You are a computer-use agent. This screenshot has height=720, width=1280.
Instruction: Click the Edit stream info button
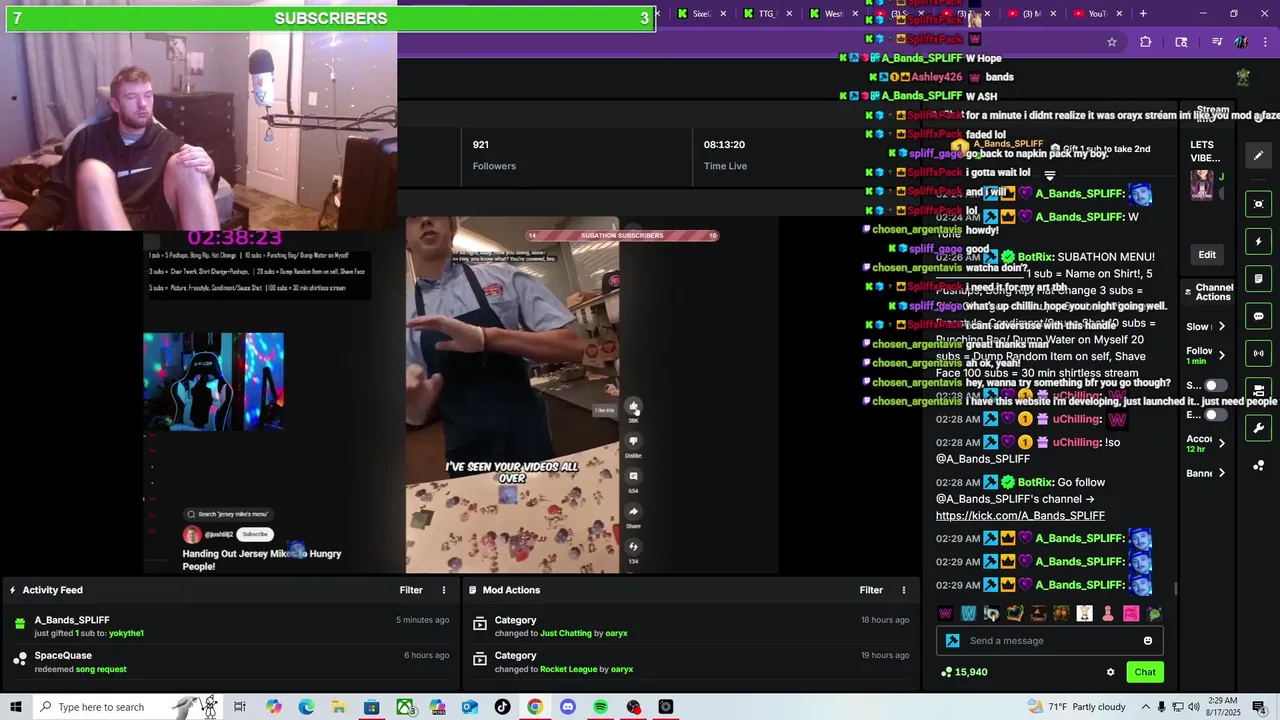tap(1207, 255)
